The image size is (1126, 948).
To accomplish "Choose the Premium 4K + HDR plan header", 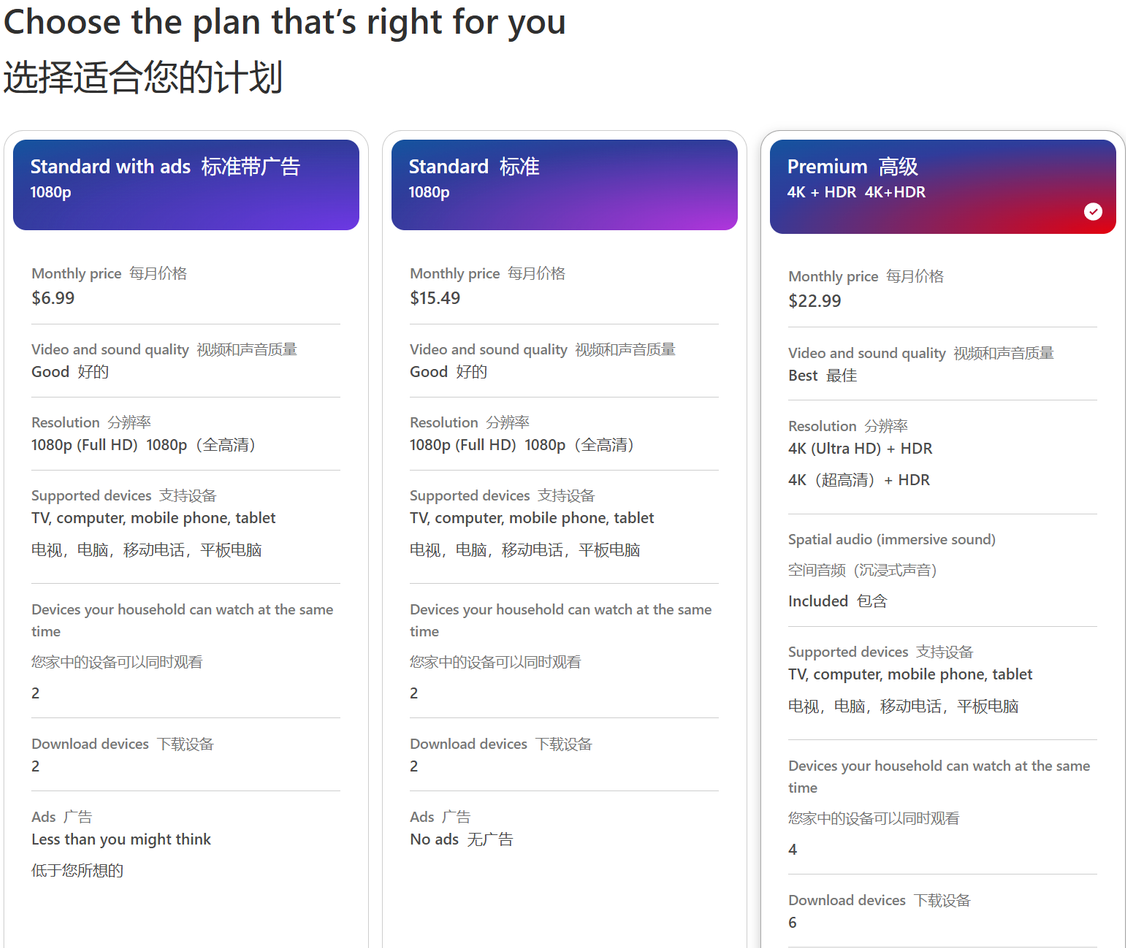I will pyautogui.click(x=942, y=187).
